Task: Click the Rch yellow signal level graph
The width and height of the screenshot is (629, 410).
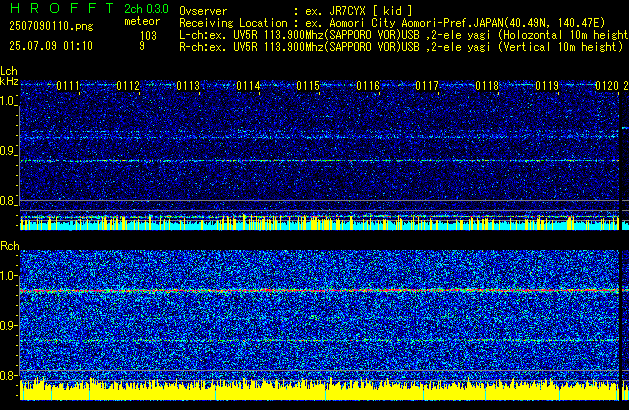Action: point(319,389)
